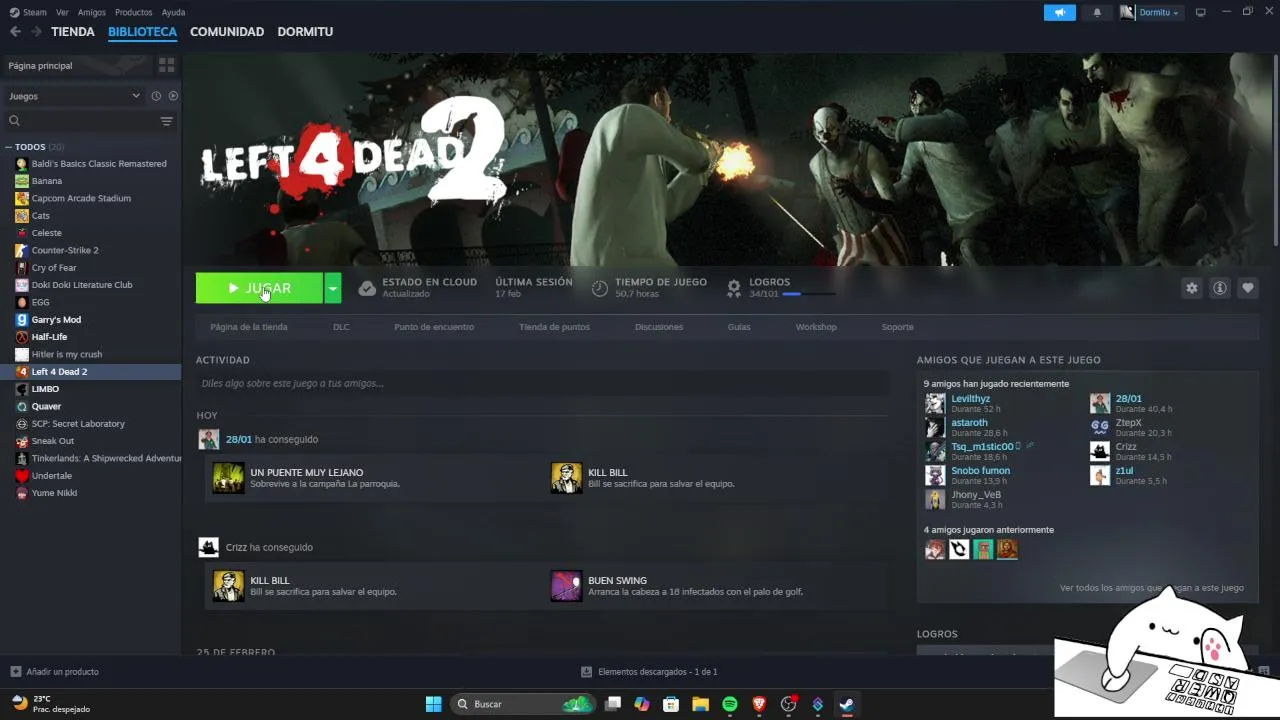Open Big Picture mode monitor icon
The image size is (1280, 720).
point(1201,12)
